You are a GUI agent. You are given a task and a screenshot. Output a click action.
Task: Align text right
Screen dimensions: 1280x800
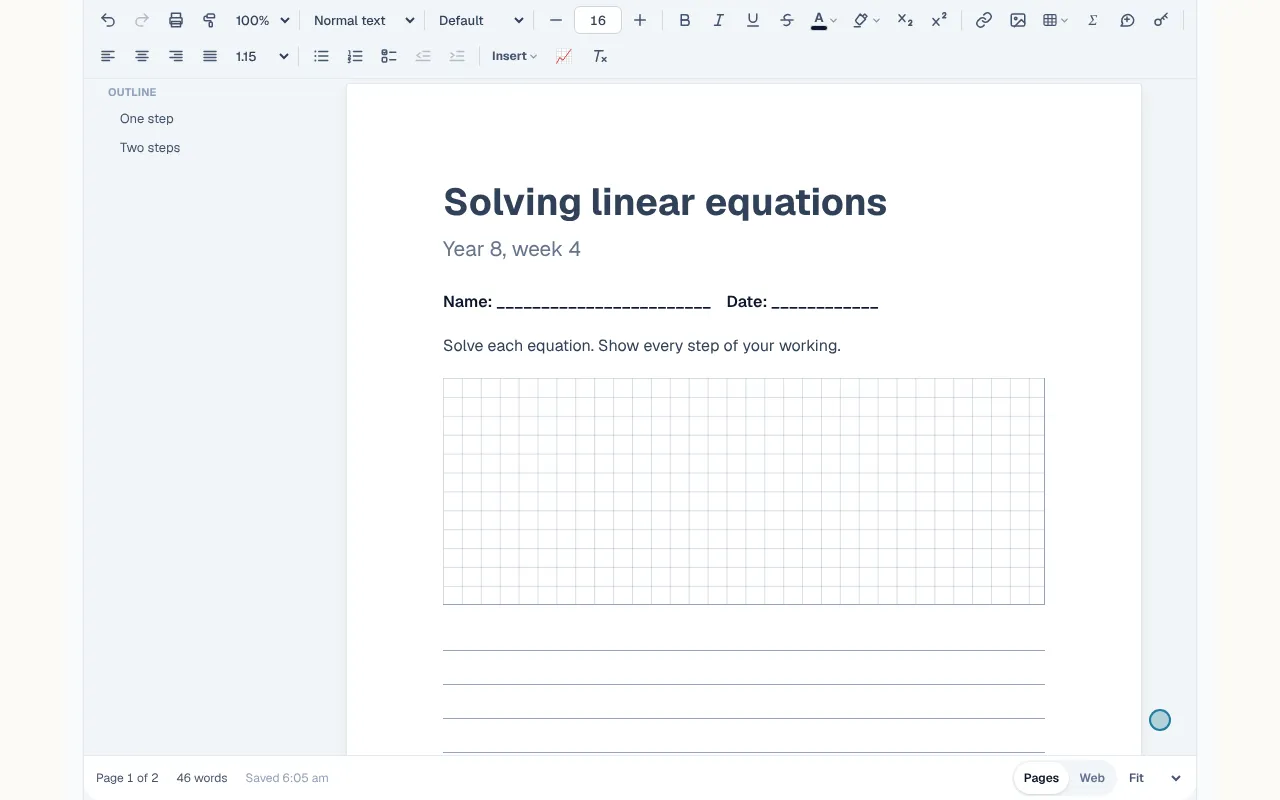176,56
